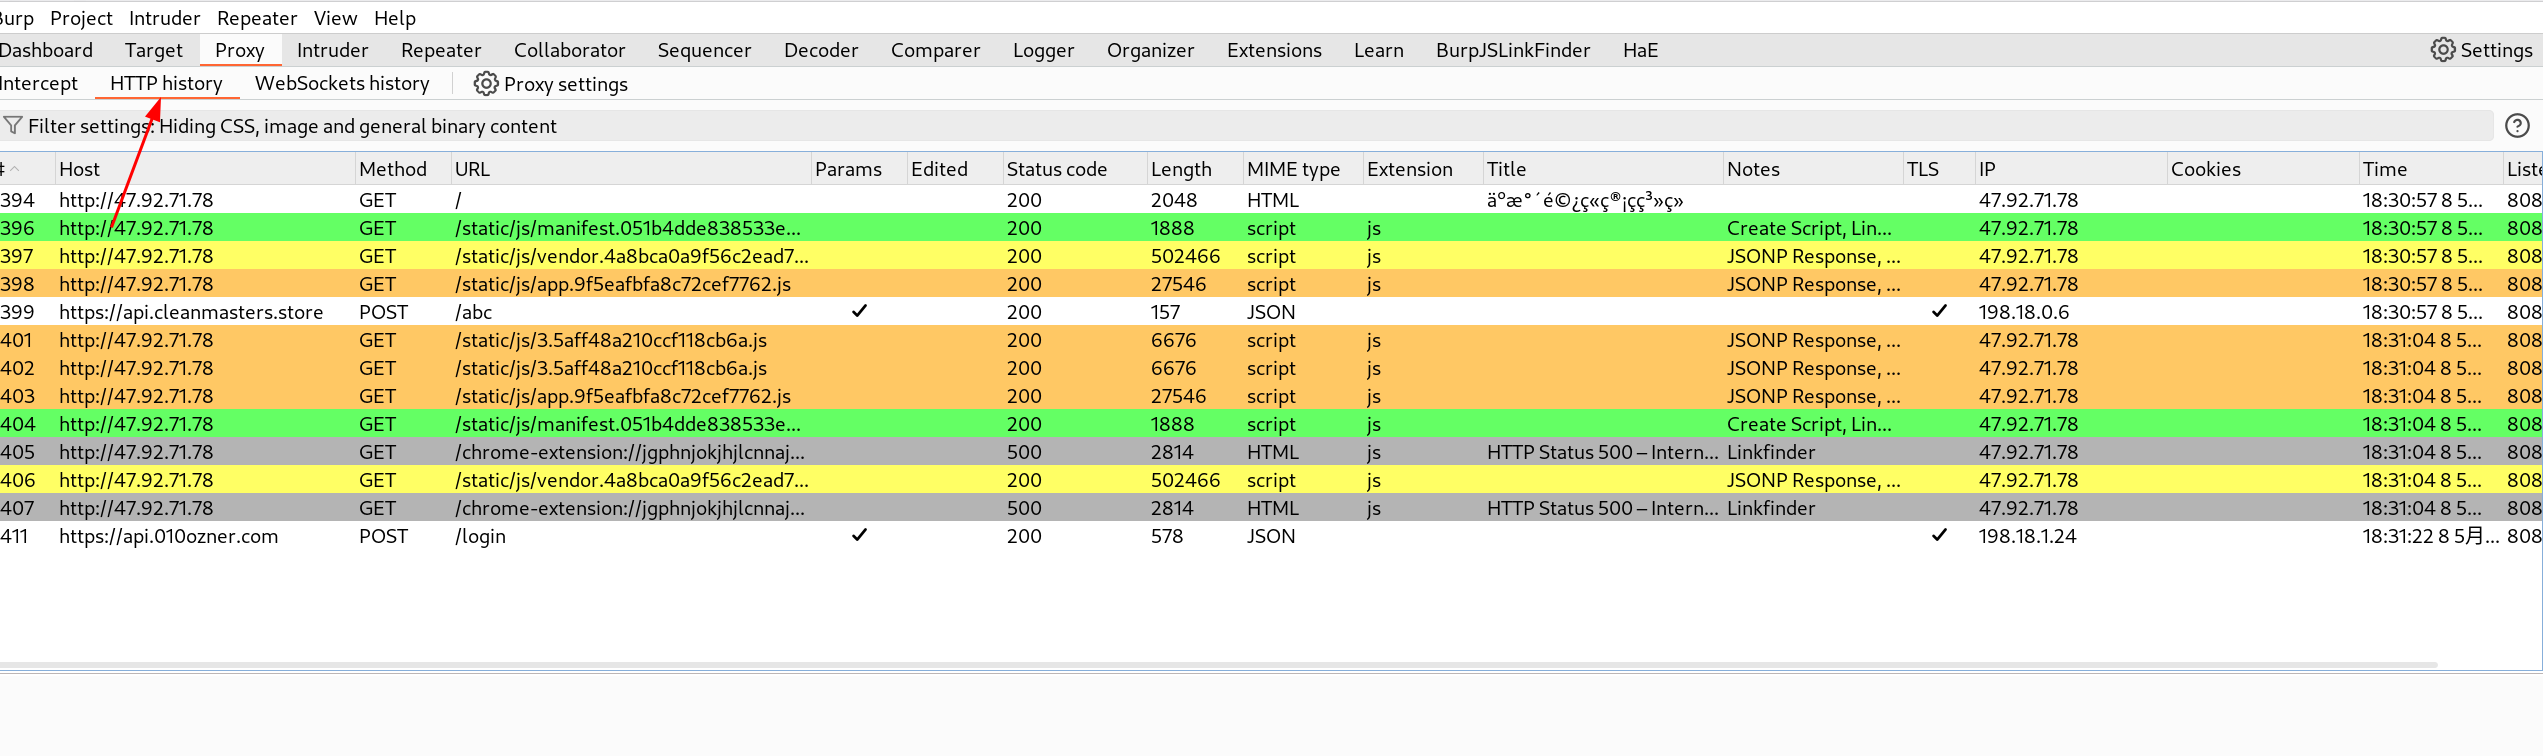The width and height of the screenshot is (2543, 756).
Task: Switch to the Target tab
Action: pyautogui.click(x=153, y=50)
